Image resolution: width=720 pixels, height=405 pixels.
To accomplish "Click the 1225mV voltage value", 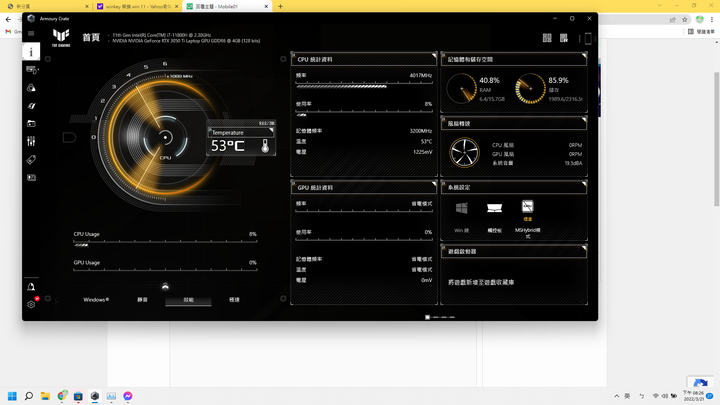I will 422,152.
